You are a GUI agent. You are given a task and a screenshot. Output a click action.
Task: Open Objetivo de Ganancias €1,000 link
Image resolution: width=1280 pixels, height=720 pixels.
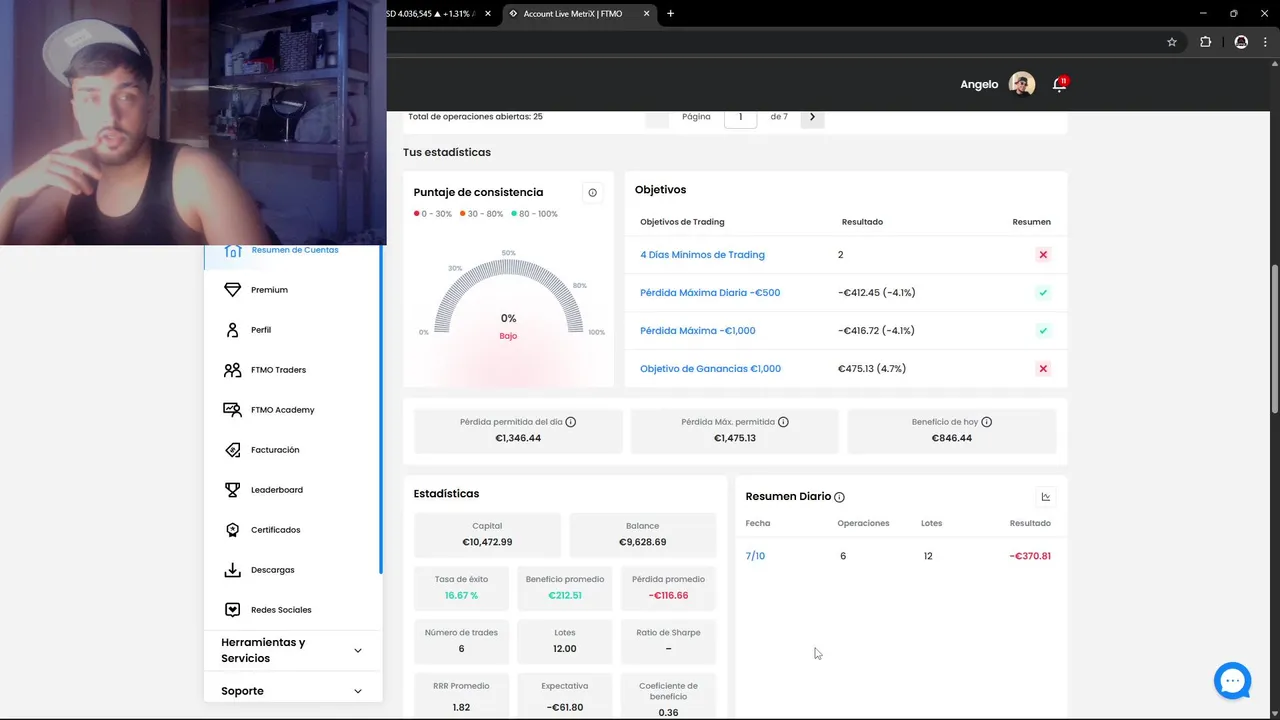tap(710, 369)
